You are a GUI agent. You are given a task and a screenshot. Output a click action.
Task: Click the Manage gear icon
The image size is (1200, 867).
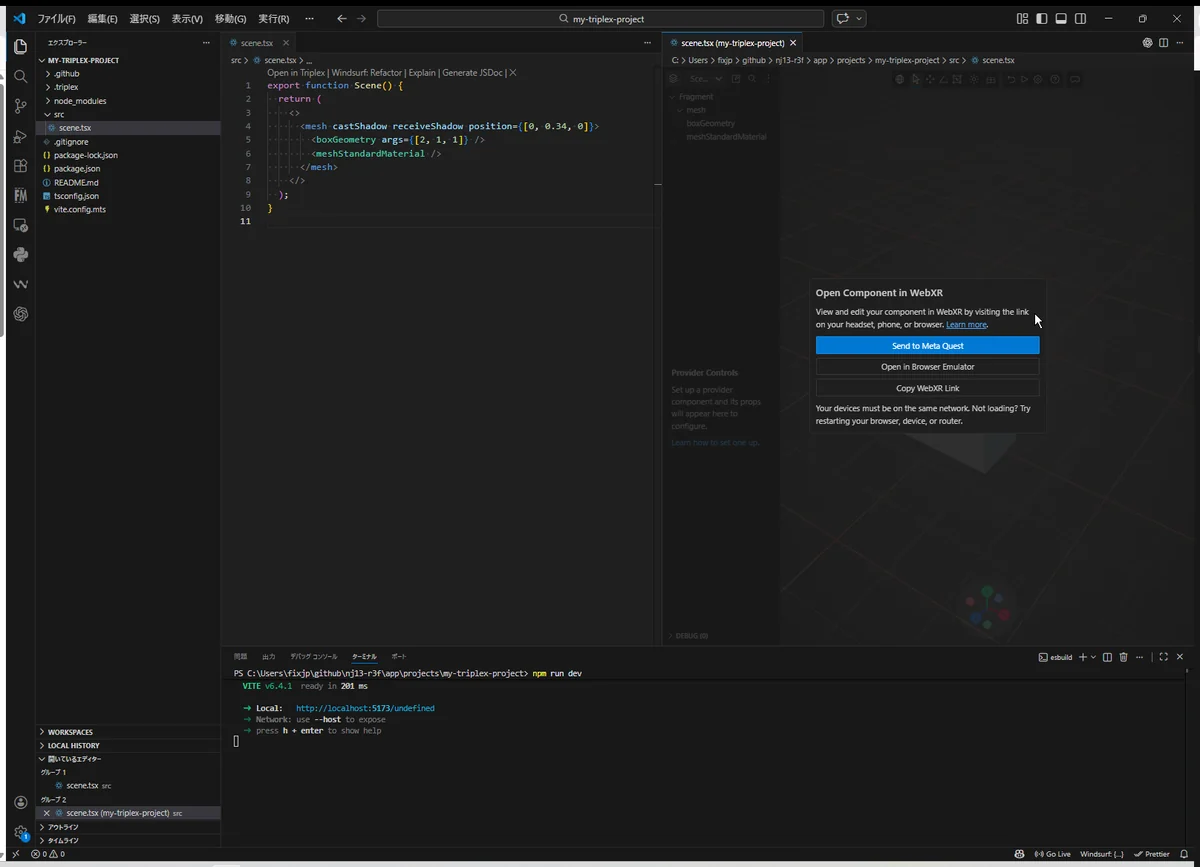[20, 832]
